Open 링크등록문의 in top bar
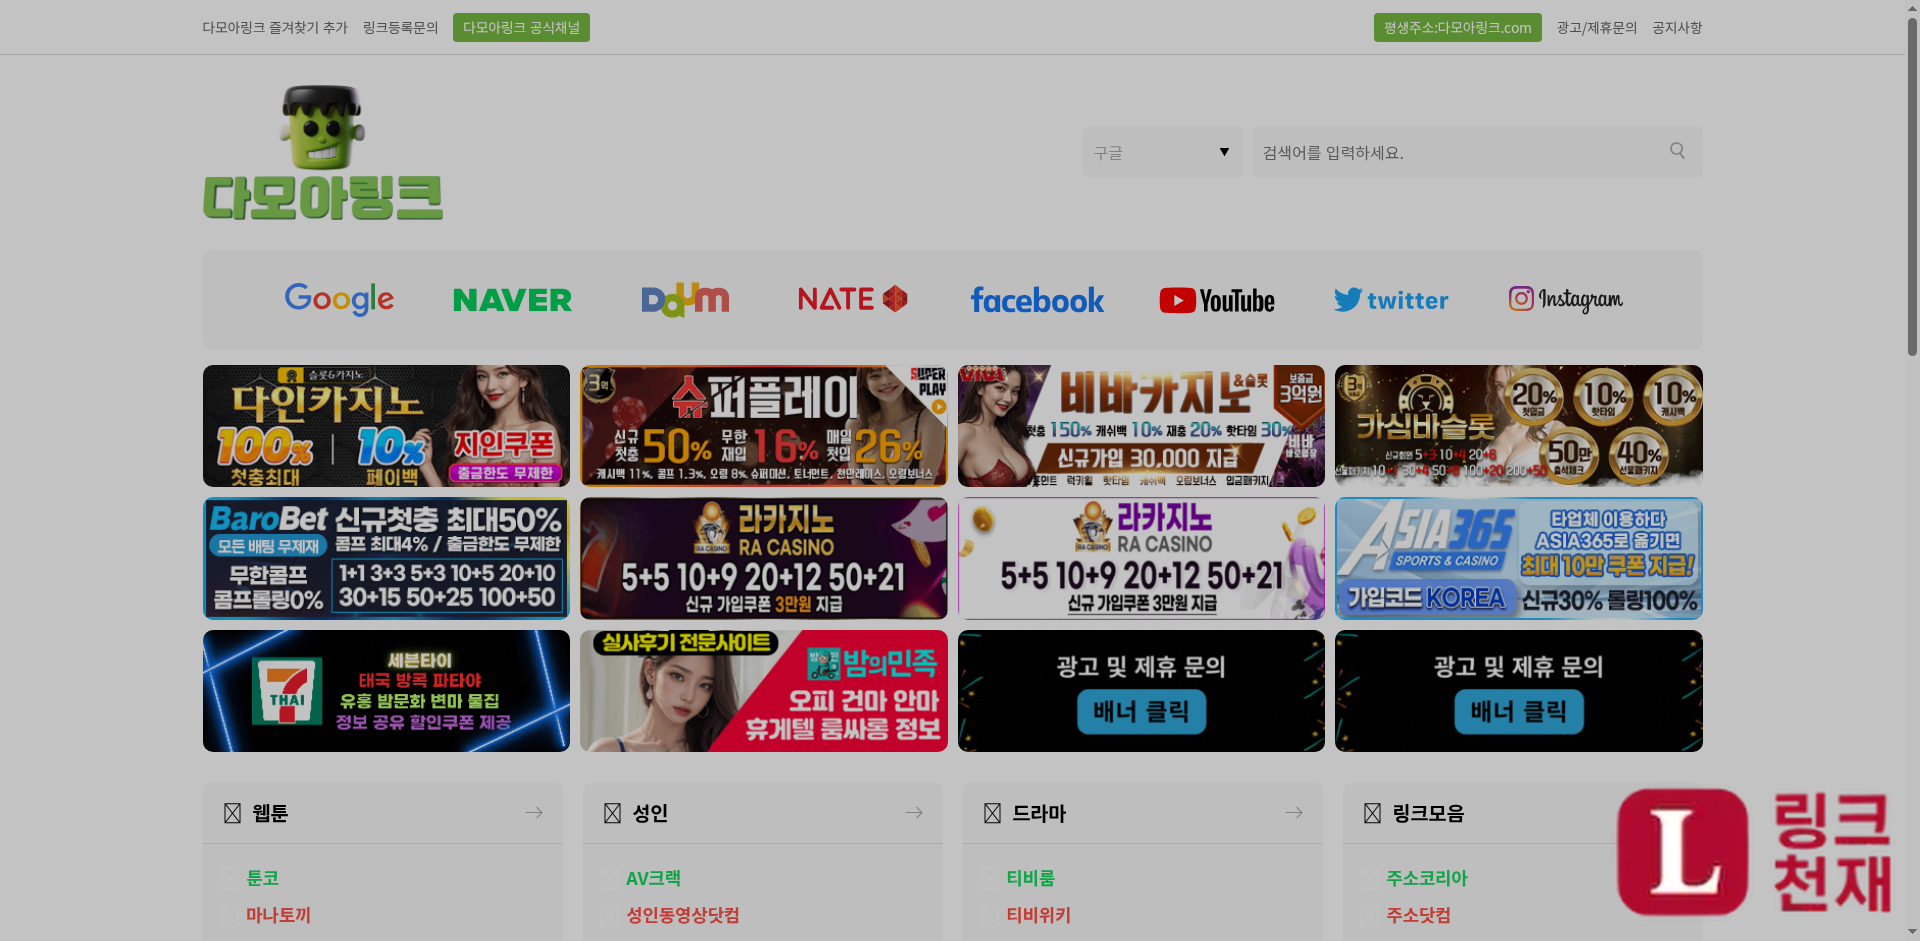Screen dimensions: 1920x941 (400, 28)
